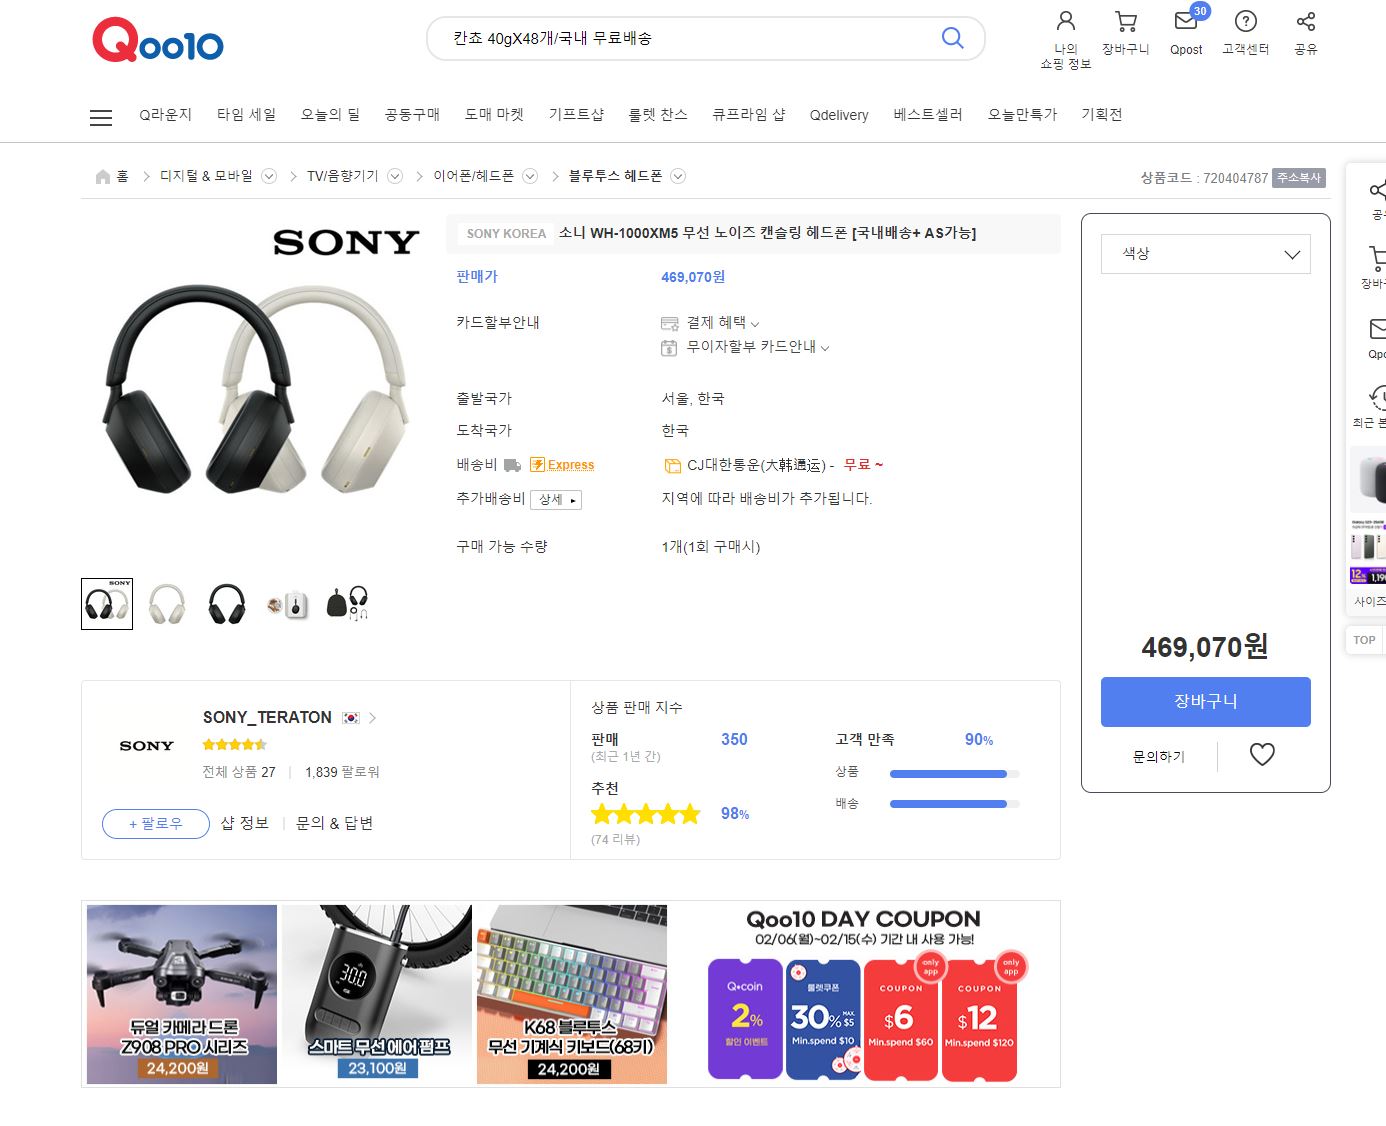Click 장바구니 add to cart button
1386x1126 pixels.
pyautogui.click(x=1205, y=702)
